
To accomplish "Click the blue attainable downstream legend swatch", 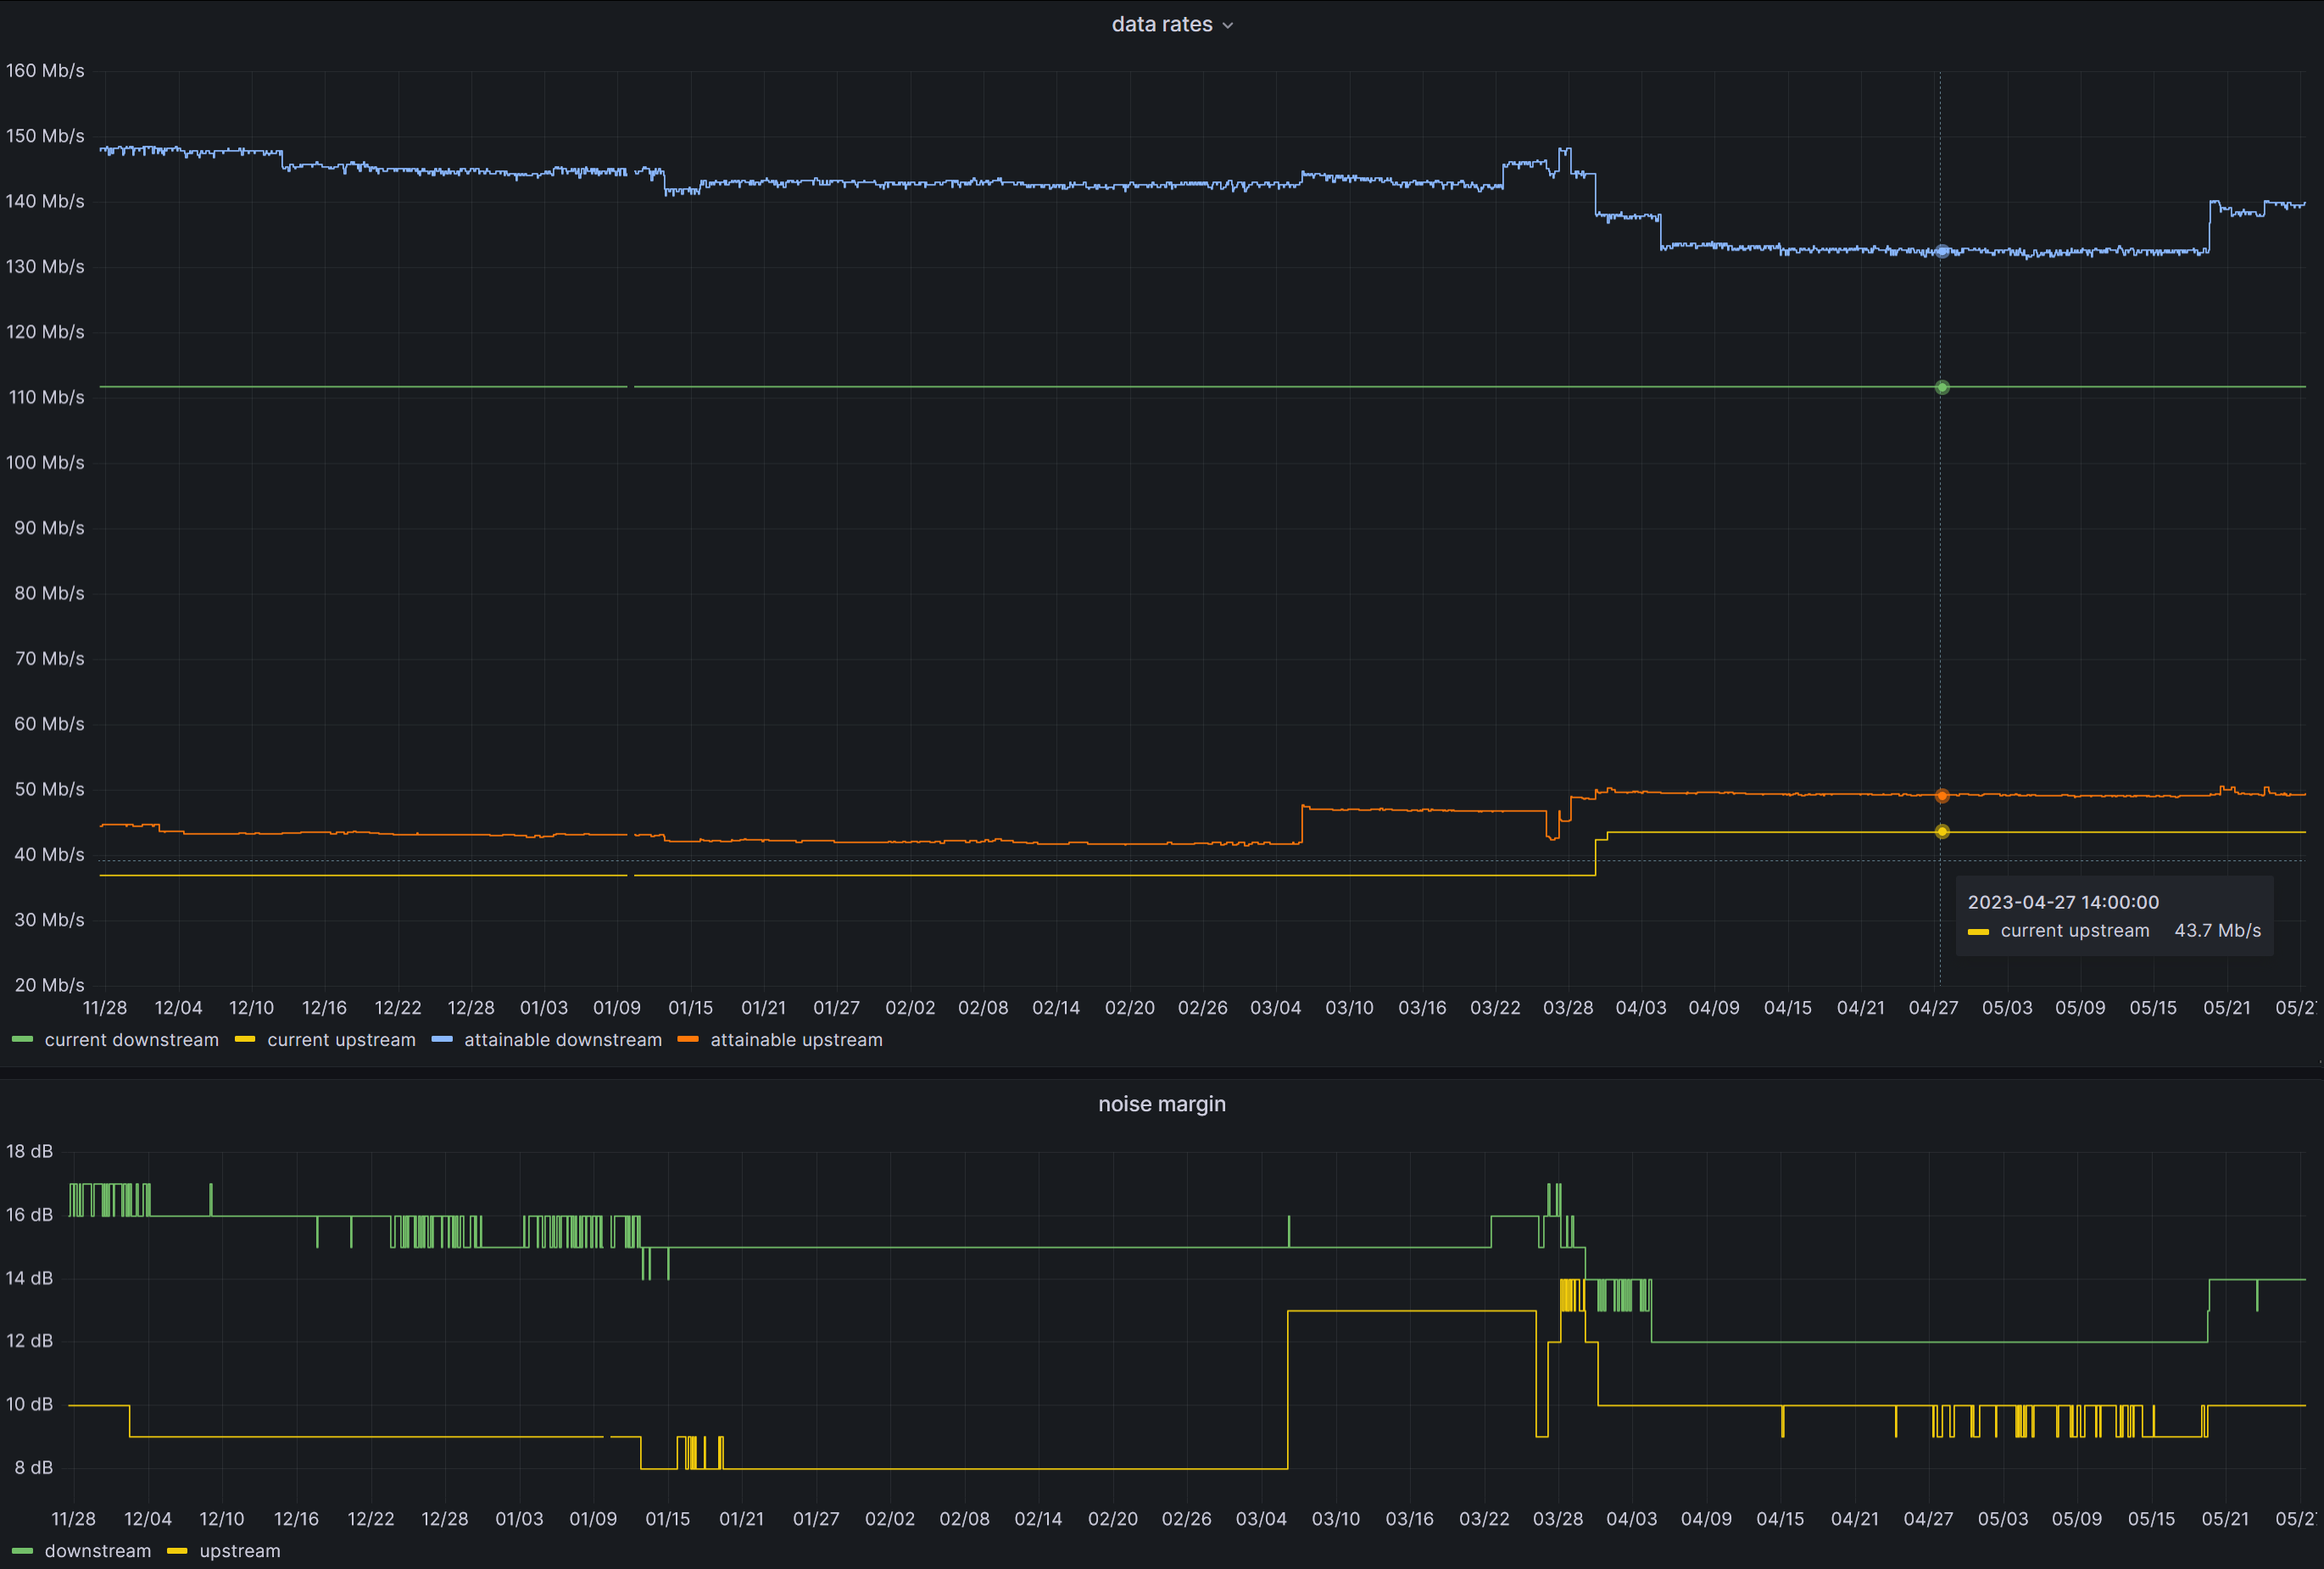I will tap(442, 1040).
